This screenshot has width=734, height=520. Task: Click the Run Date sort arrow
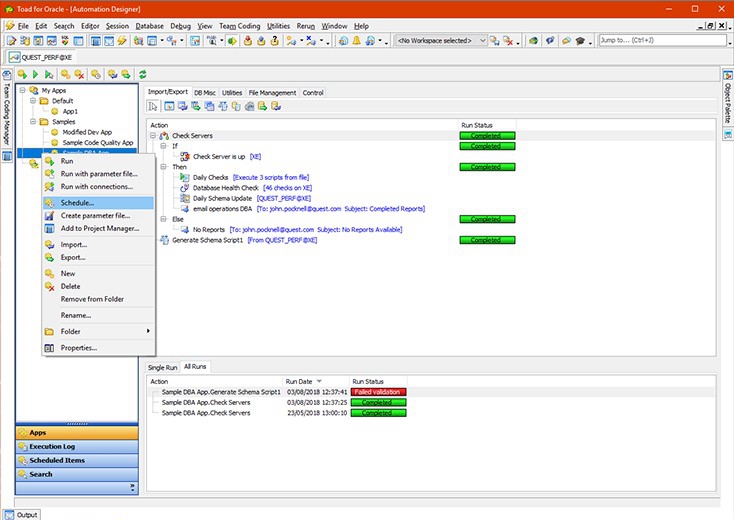[319, 381]
